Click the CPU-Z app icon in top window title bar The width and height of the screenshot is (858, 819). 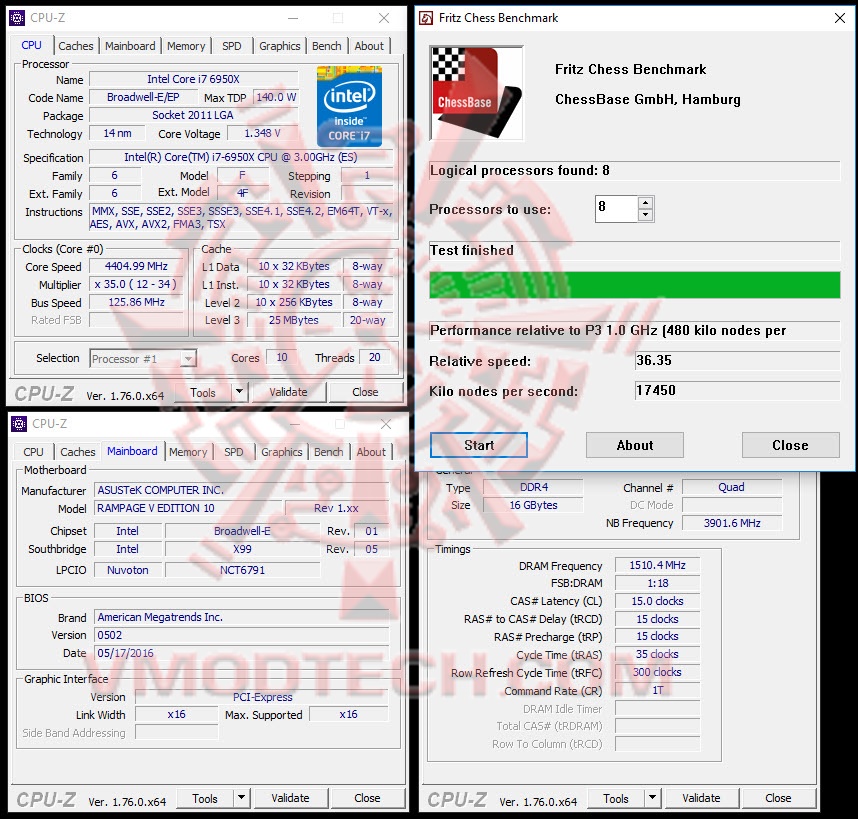[x=17, y=18]
